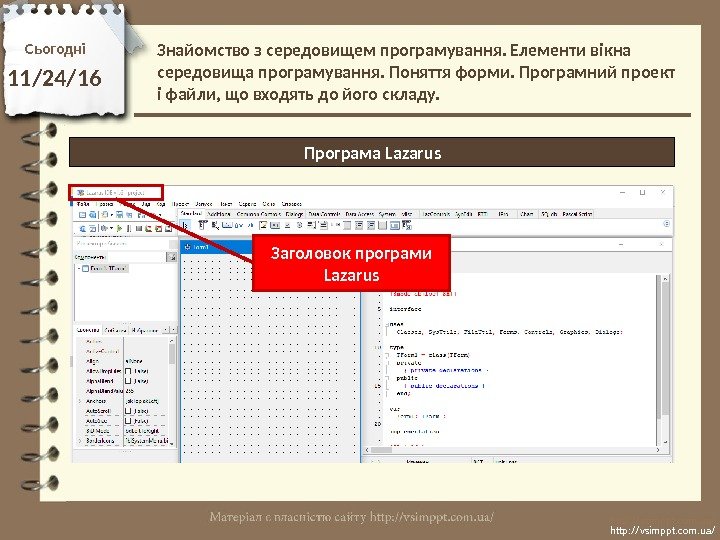Pick the TFrame component icon
The width and height of the screenshot is (720, 540).
(394, 225)
